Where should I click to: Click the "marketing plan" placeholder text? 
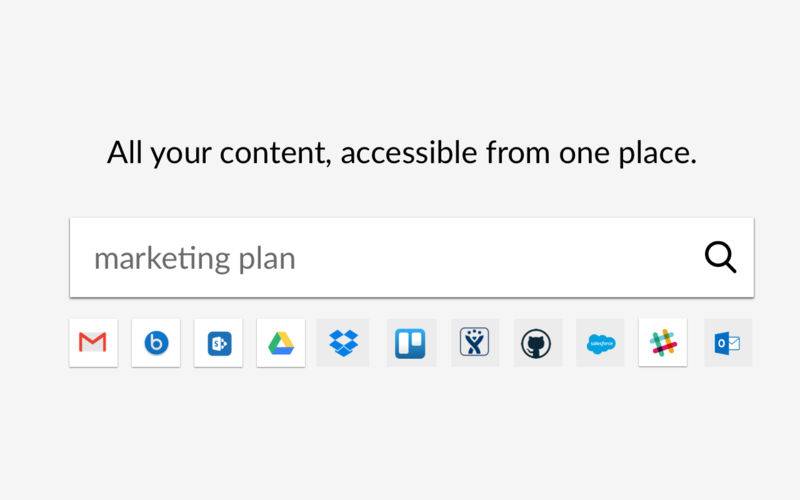(x=194, y=259)
